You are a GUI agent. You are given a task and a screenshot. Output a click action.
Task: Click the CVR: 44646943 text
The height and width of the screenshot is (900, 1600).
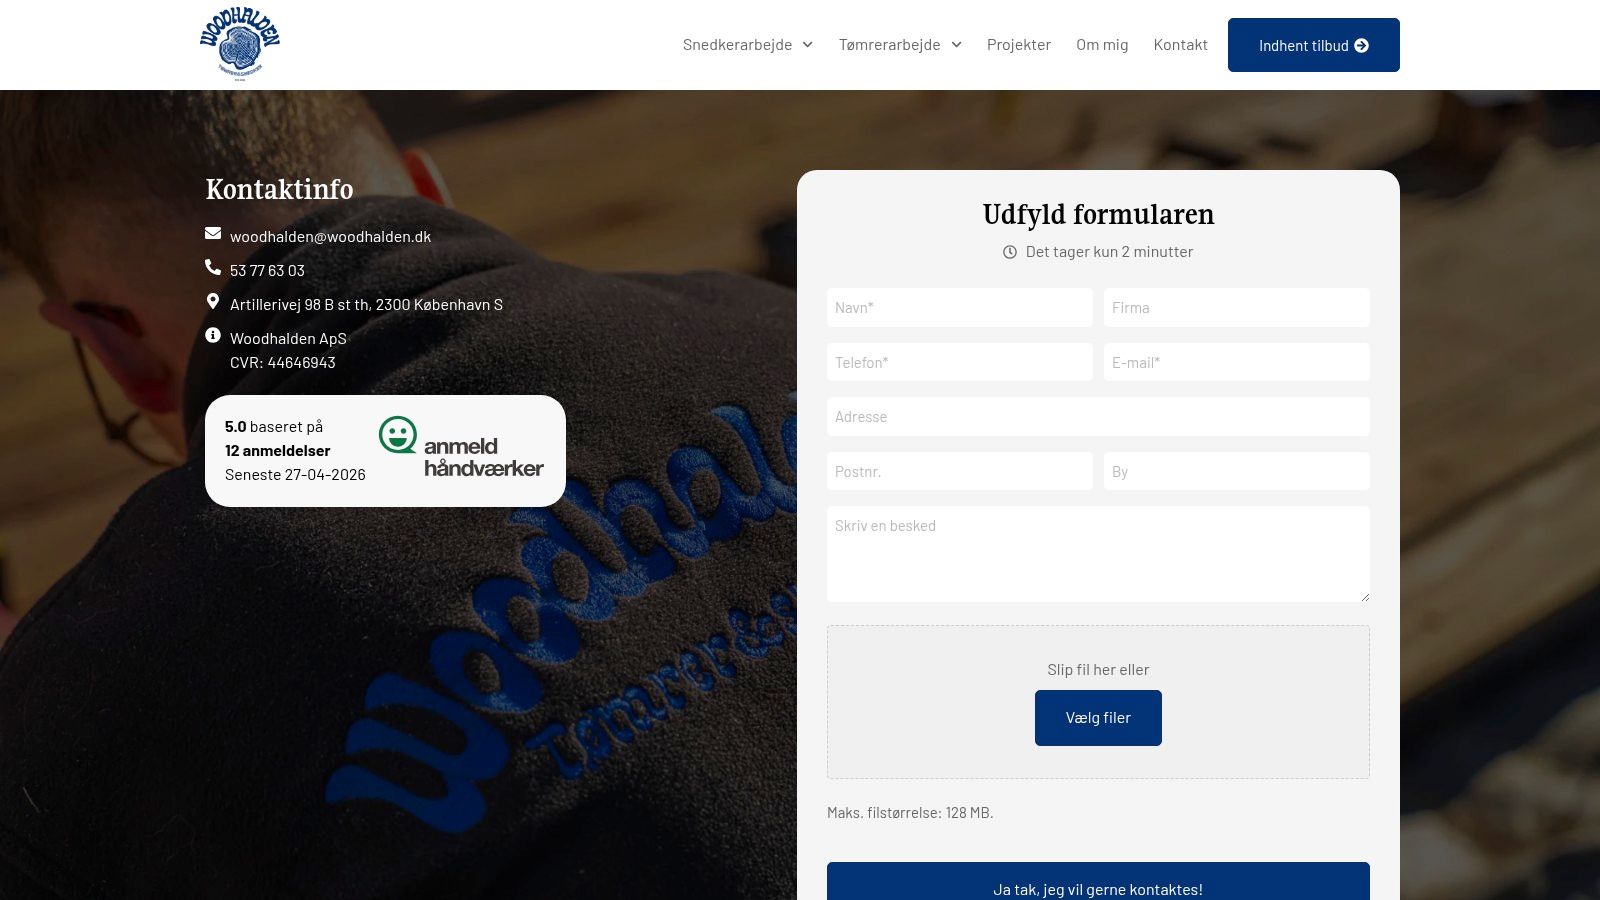283,363
